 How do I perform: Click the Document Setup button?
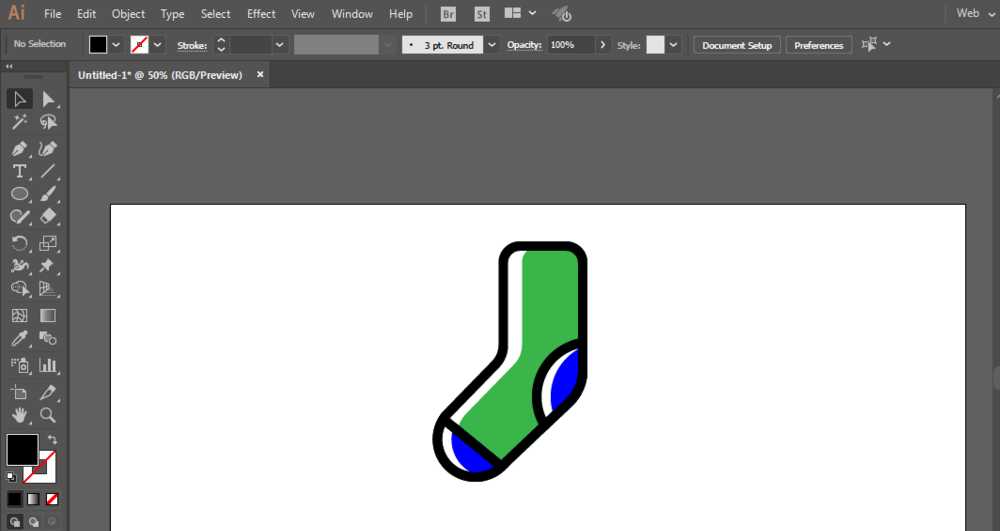pos(737,45)
